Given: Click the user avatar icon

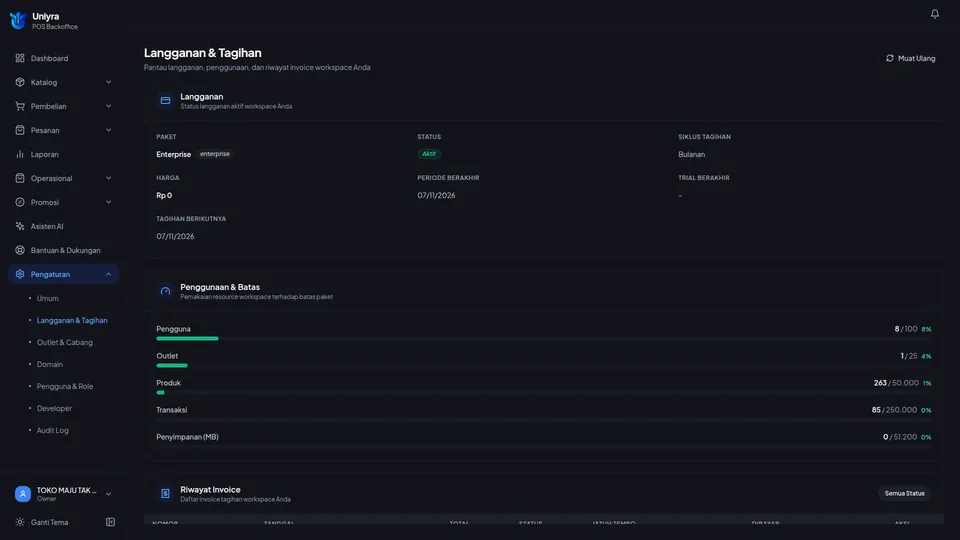Looking at the screenshot, I should tap(23, 493).
